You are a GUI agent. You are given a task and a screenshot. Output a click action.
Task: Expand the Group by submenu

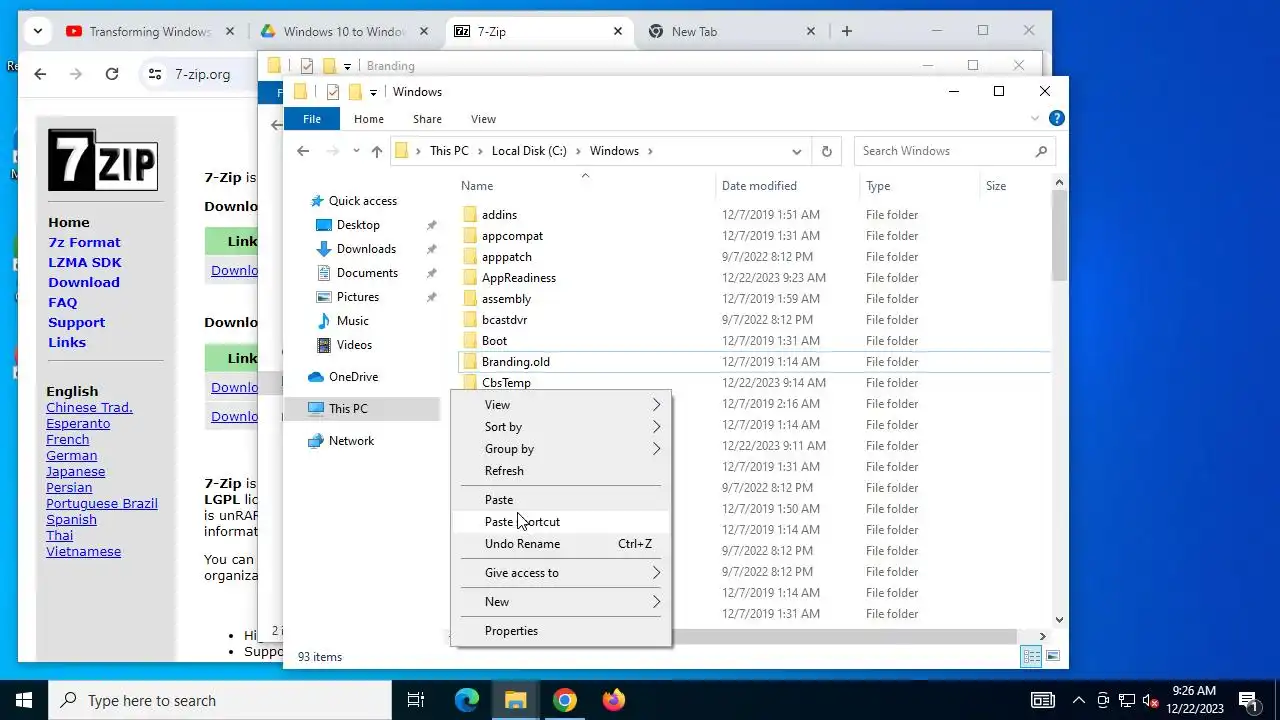click(561, 449)
